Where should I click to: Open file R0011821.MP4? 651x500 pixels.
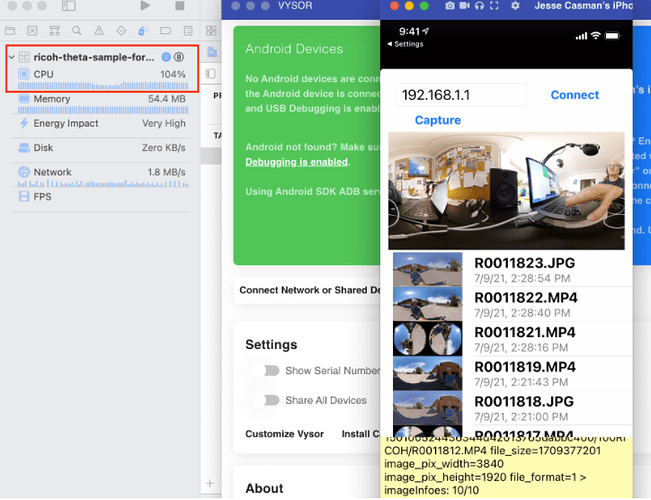(512, 339)
